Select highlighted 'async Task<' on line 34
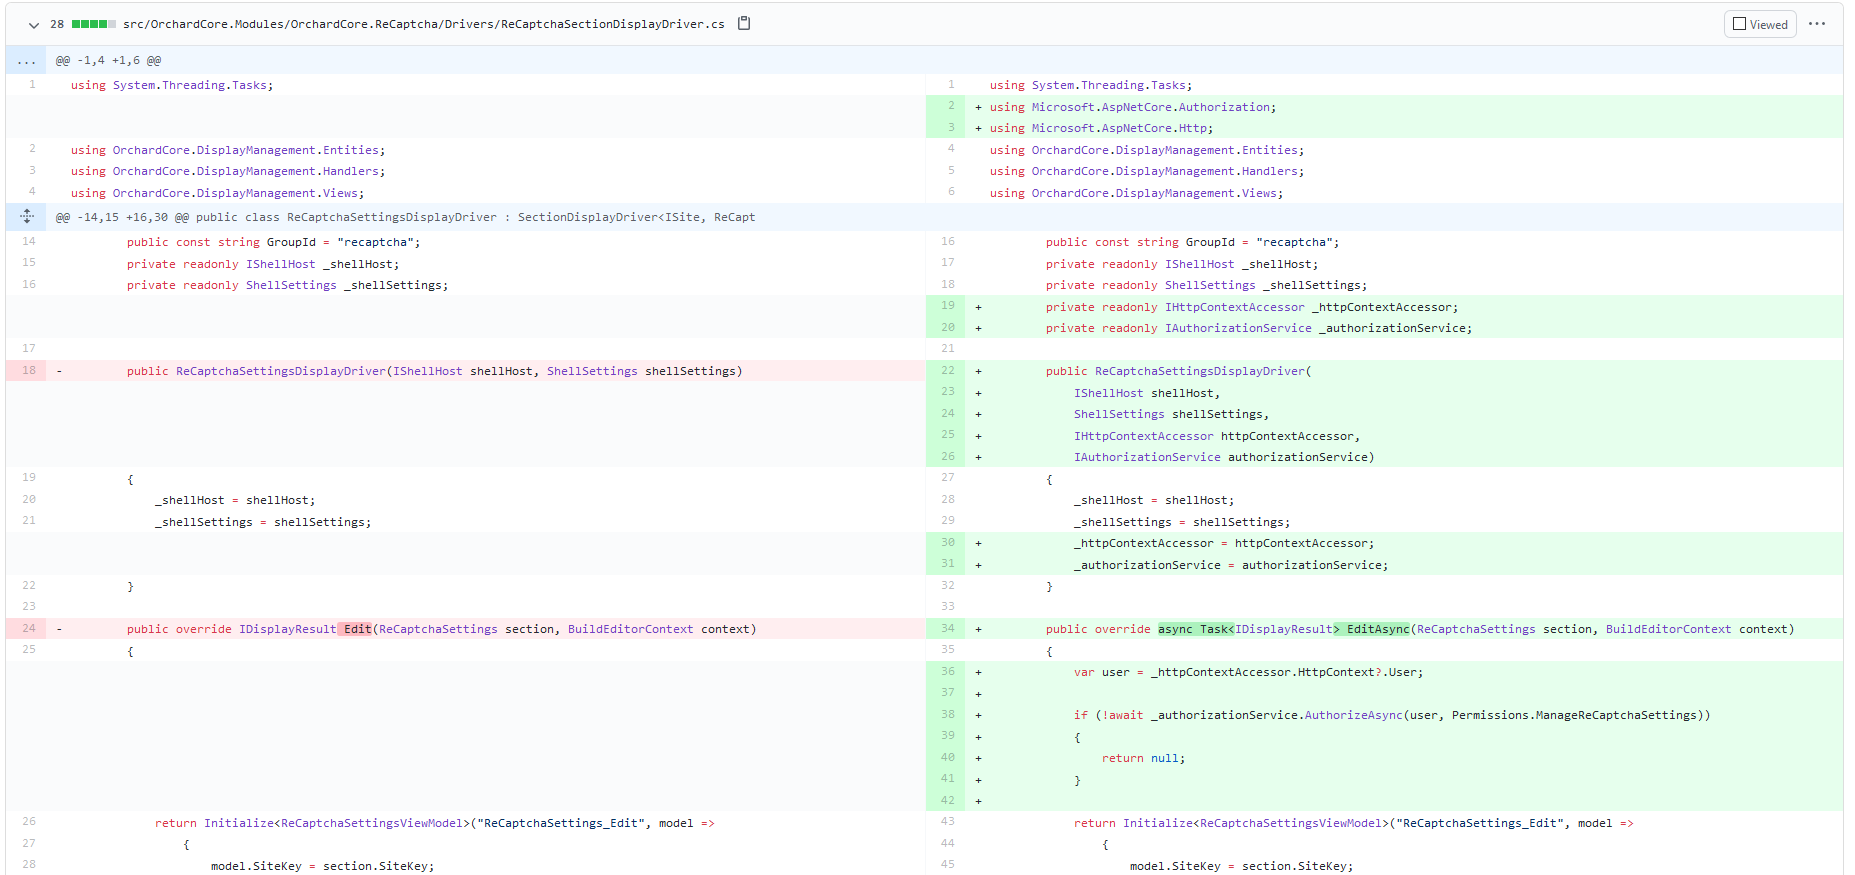This screenshot has width=1855, height=875. pyautogui.click(x=1196, y=629)
